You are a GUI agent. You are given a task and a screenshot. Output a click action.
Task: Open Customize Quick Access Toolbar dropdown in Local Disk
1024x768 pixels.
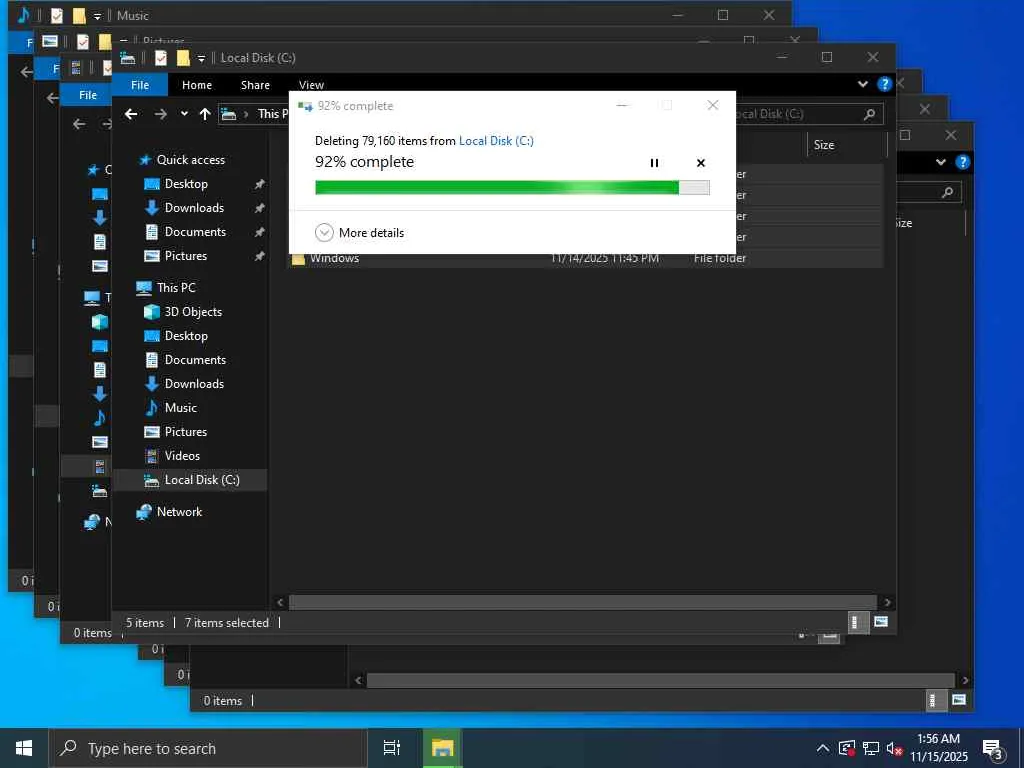(201, 59)
